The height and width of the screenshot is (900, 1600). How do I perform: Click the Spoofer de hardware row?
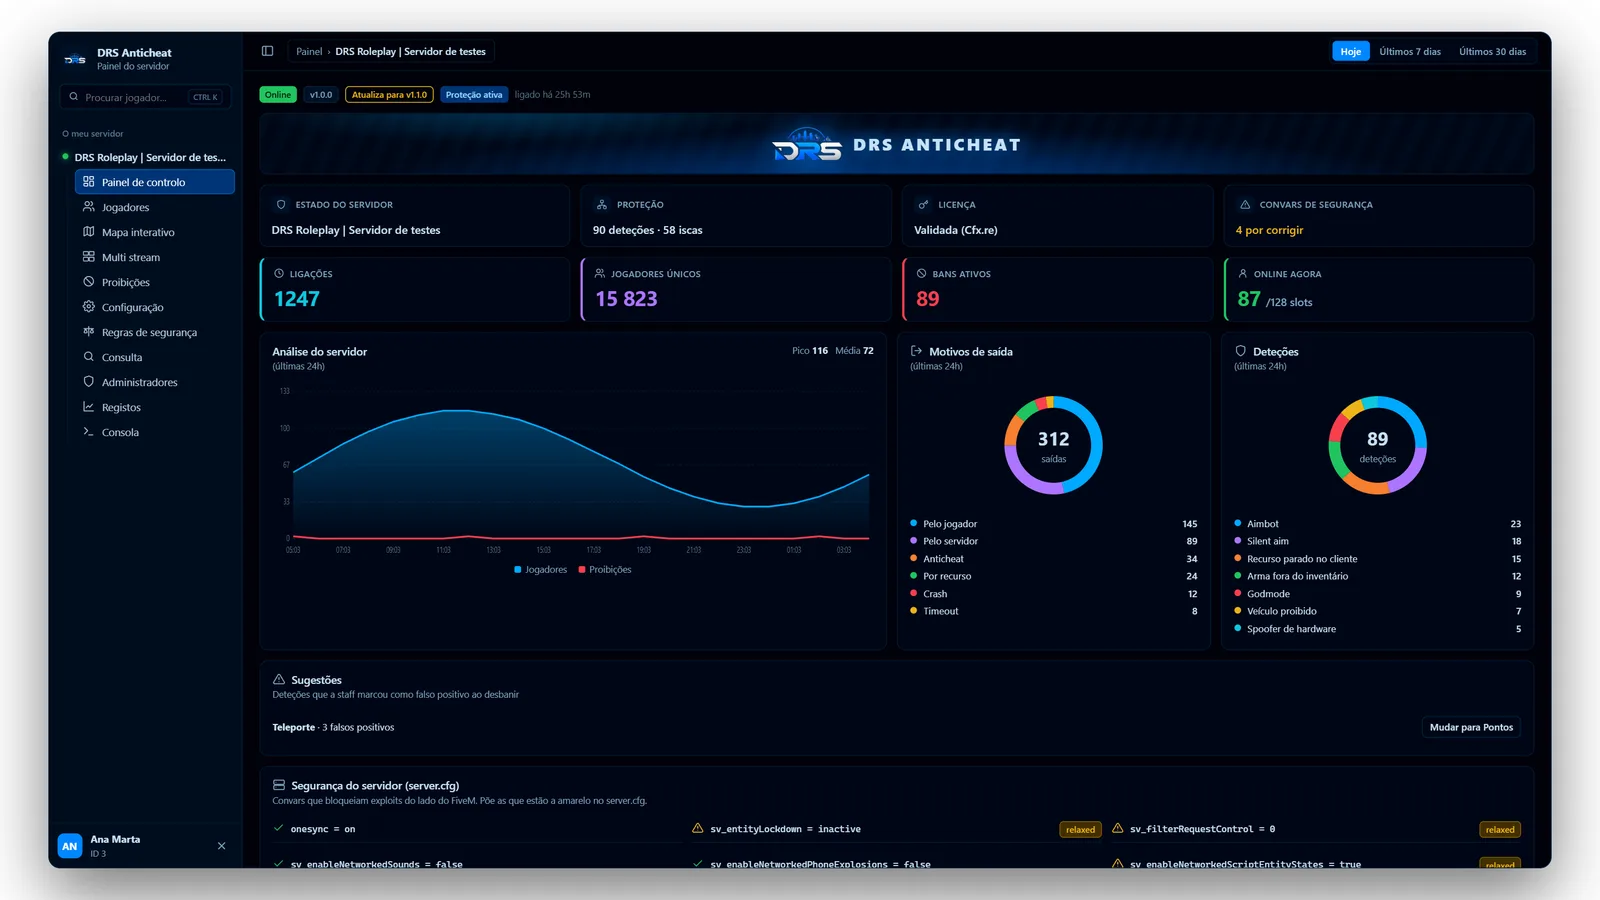pos(1377,629)
